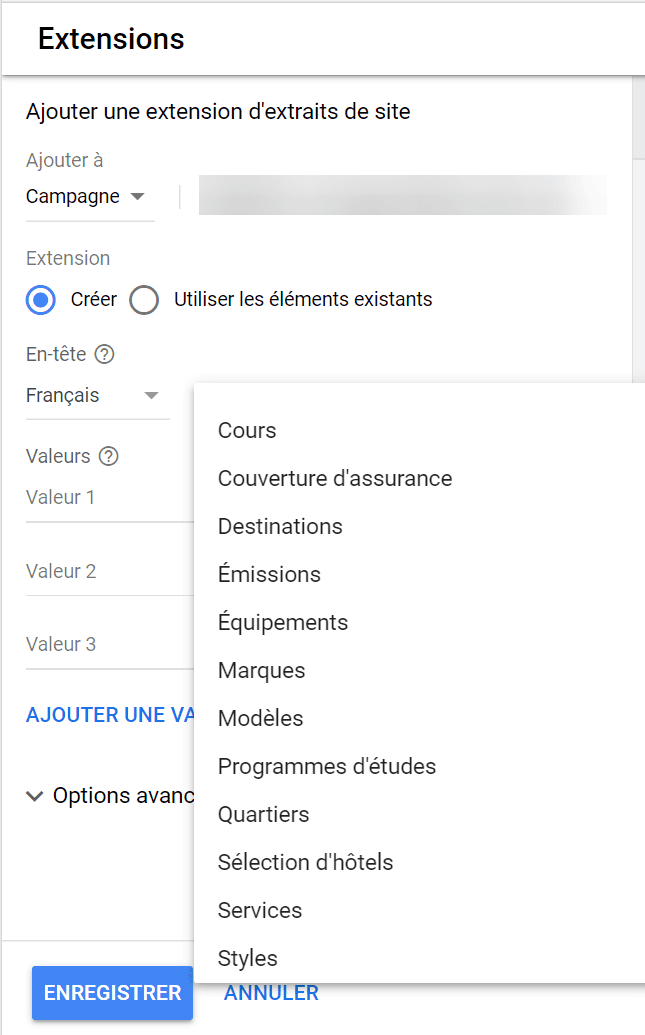The height and width of the screenshot is (1035, 645).
Task: Select Destinations in the dropdown list
Action: point(280,526)
